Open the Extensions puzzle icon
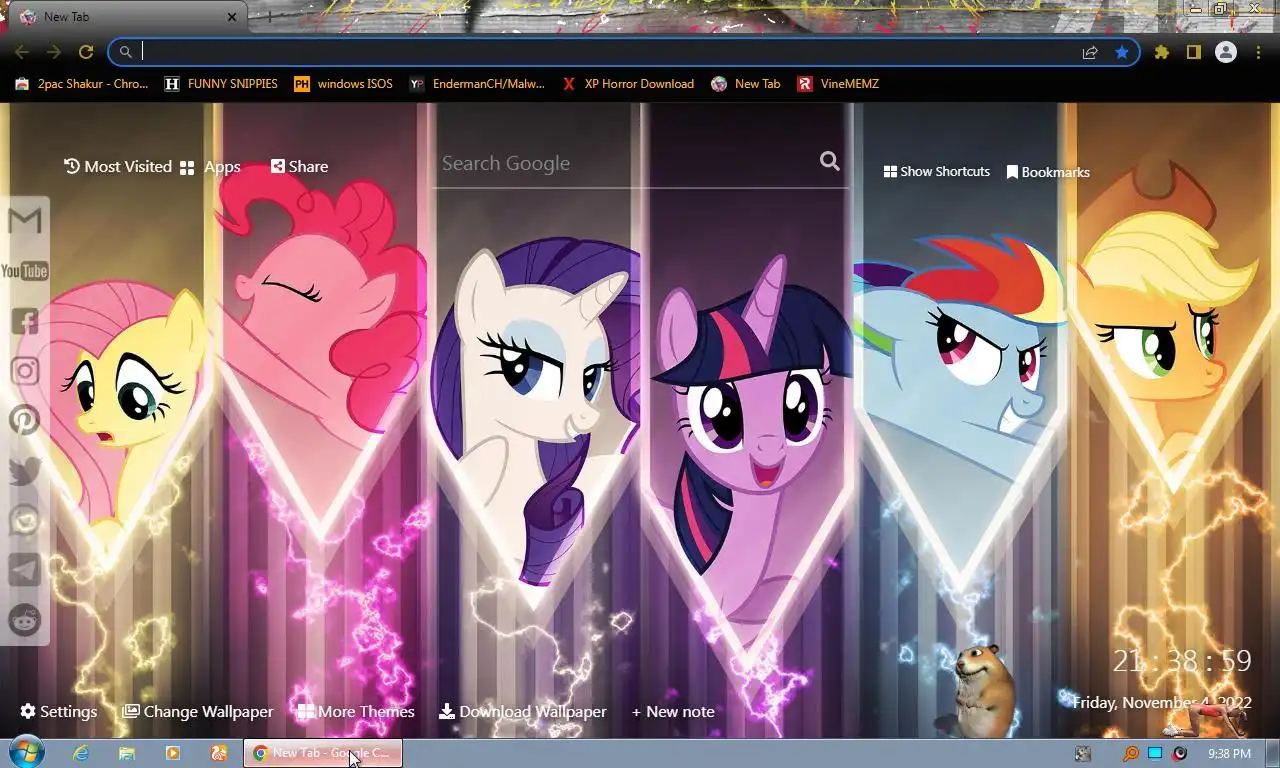The height and width of the screenshot is (768, 1280). pos(1161,52)
